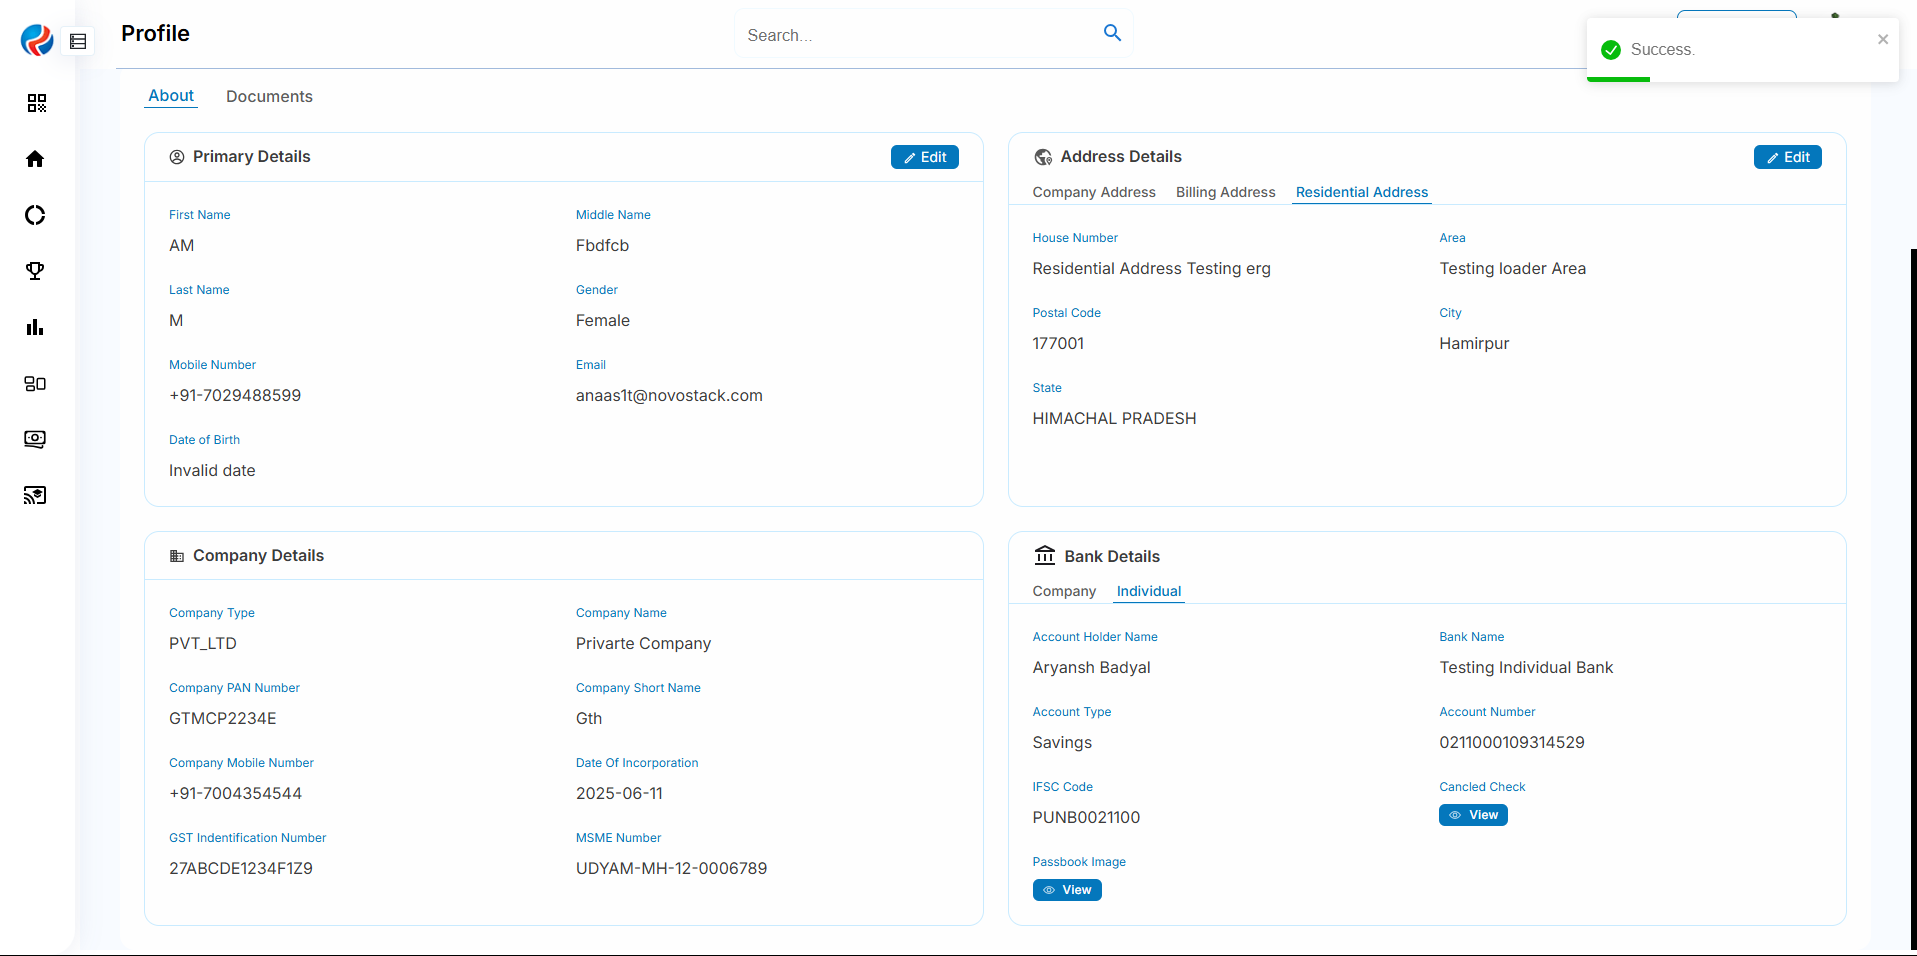Edit the Primary Details section

click(924, 157)
